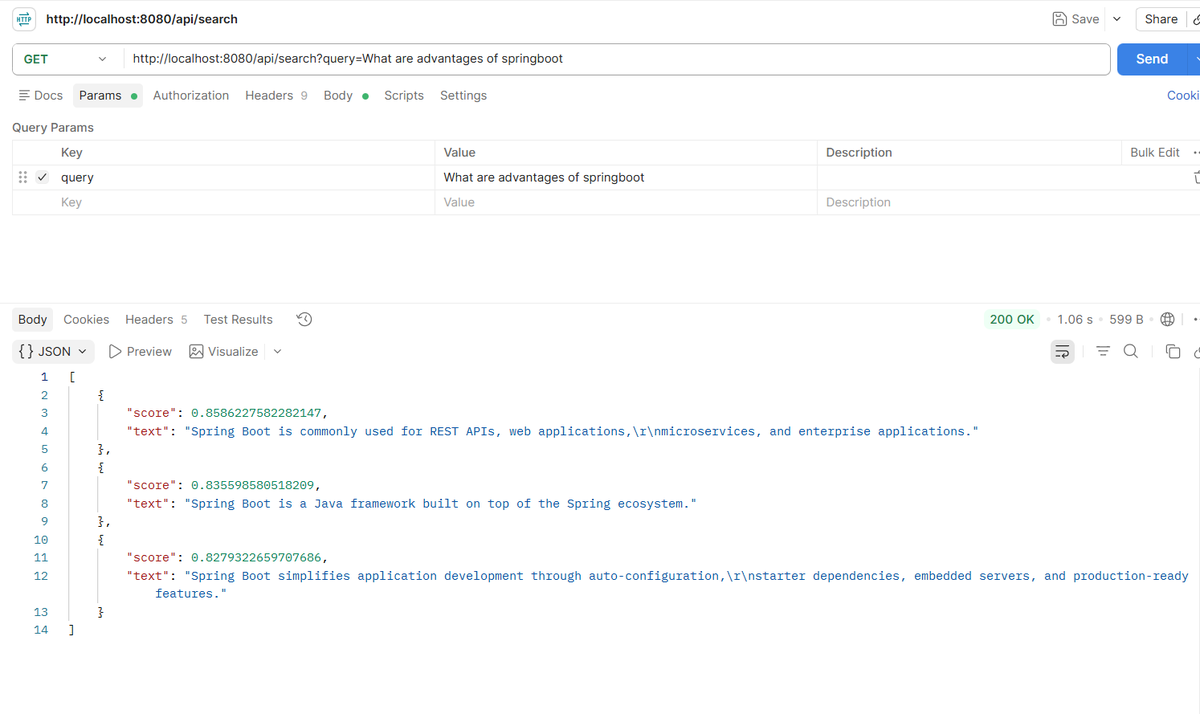Click Bulk Edit
Screen dimensions: 1200x714
click(x=1155, y=152)
